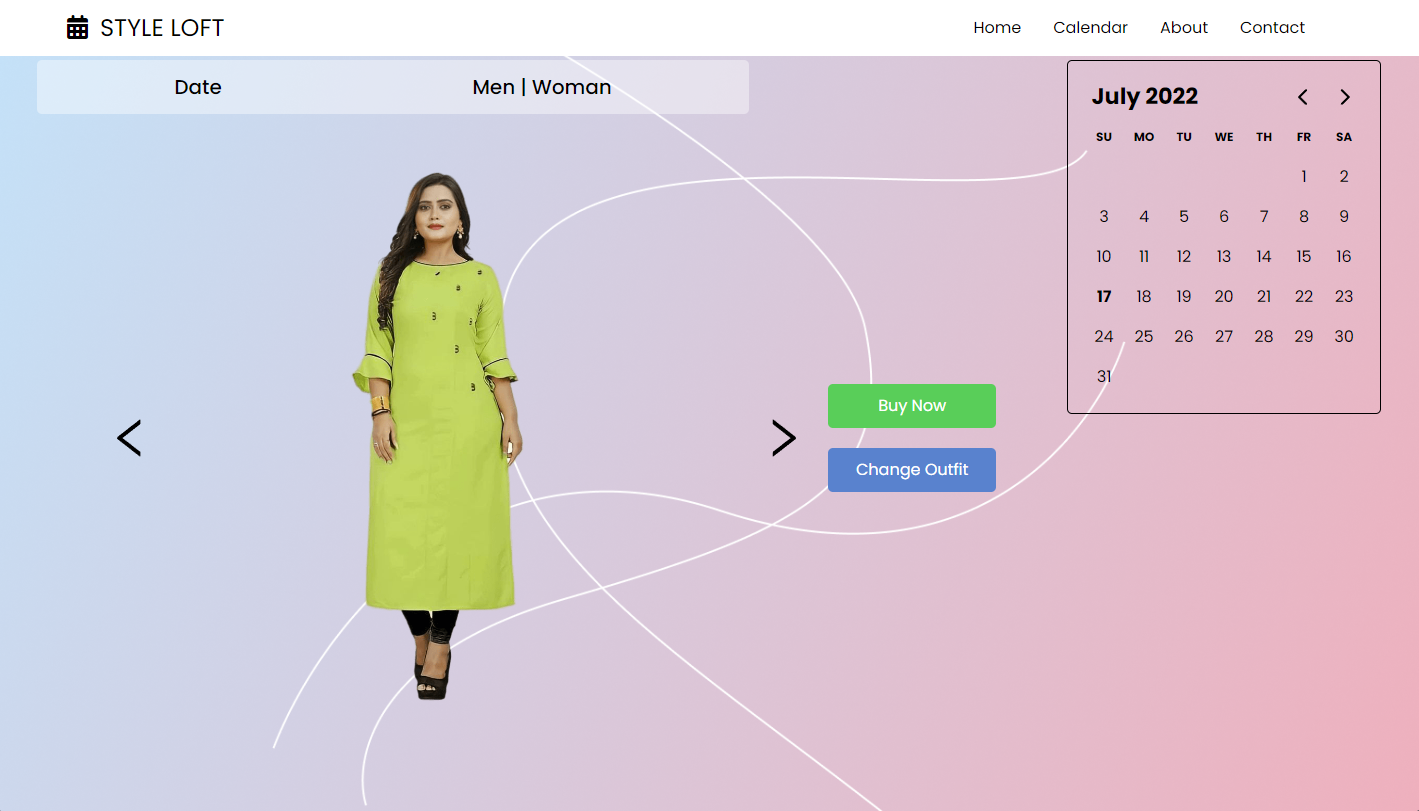Click the SU weekday header

click(x=1104, y=137)
